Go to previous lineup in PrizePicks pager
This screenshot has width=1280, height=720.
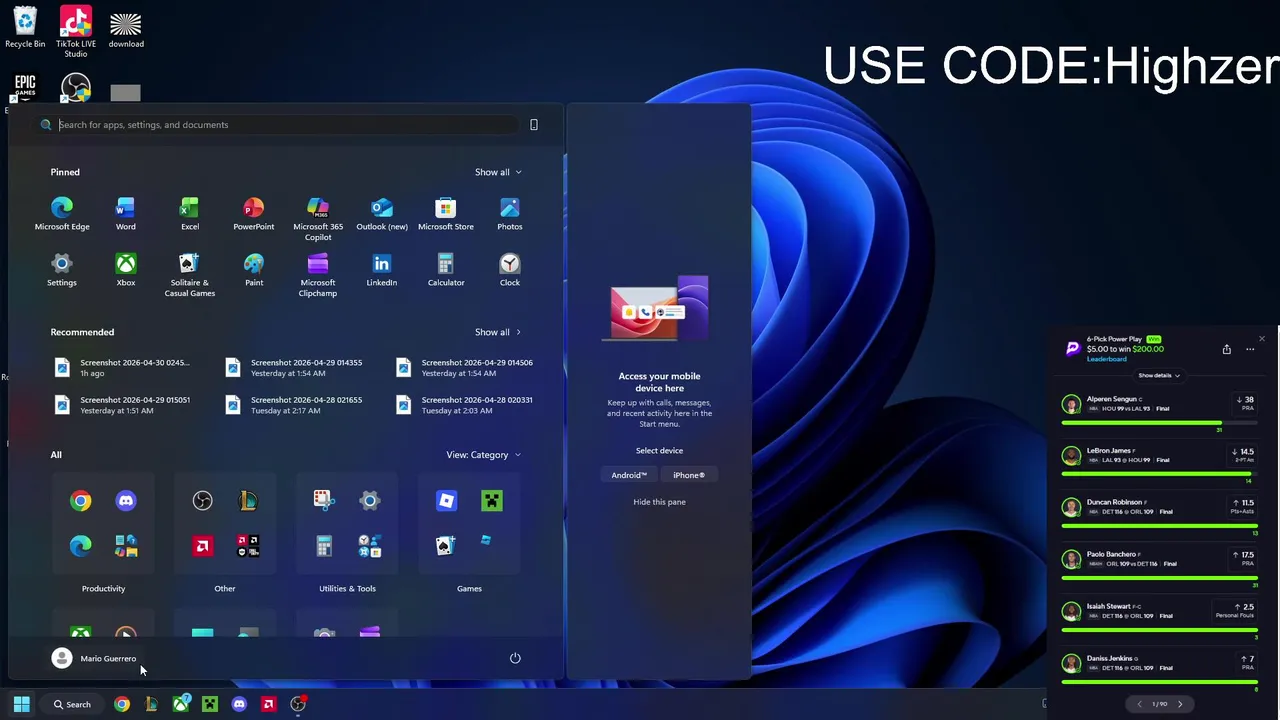coord(1139,704)
